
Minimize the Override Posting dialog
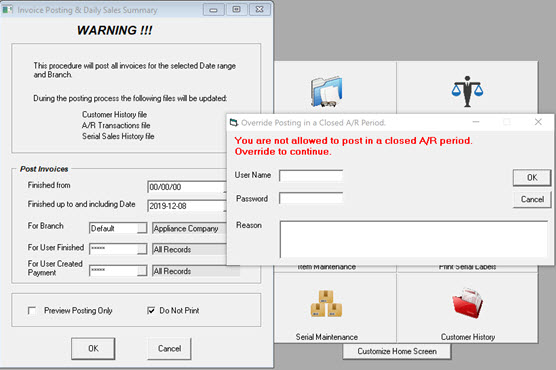pyautogui.click(x=476, y=122)
